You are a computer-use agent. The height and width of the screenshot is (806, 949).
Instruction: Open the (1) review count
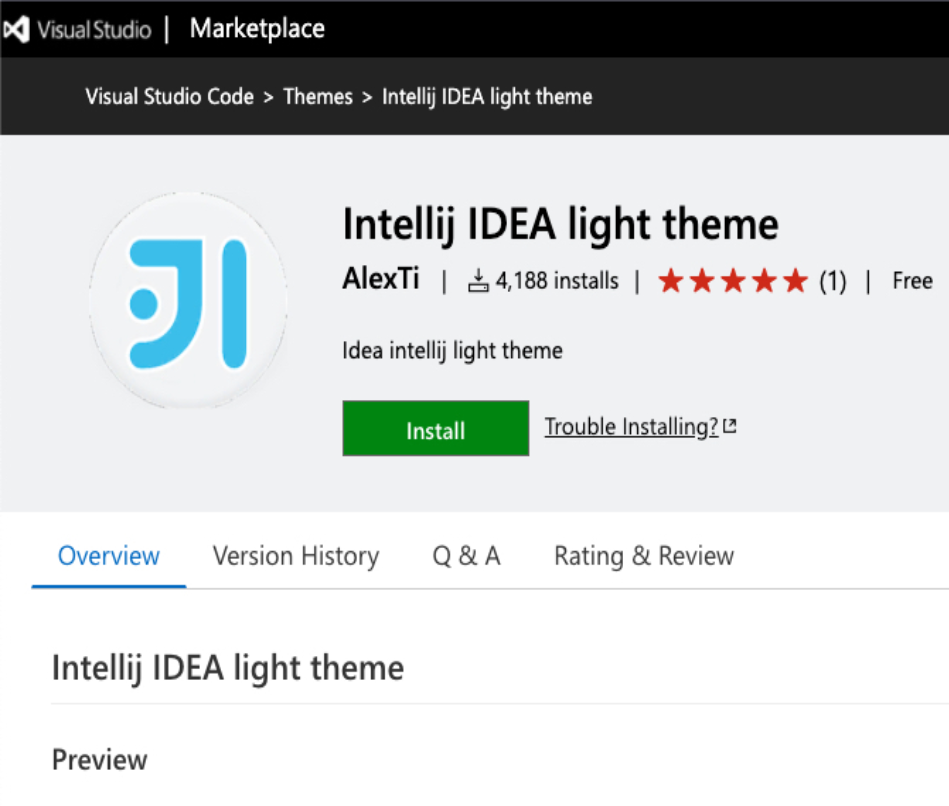(832, 282)
